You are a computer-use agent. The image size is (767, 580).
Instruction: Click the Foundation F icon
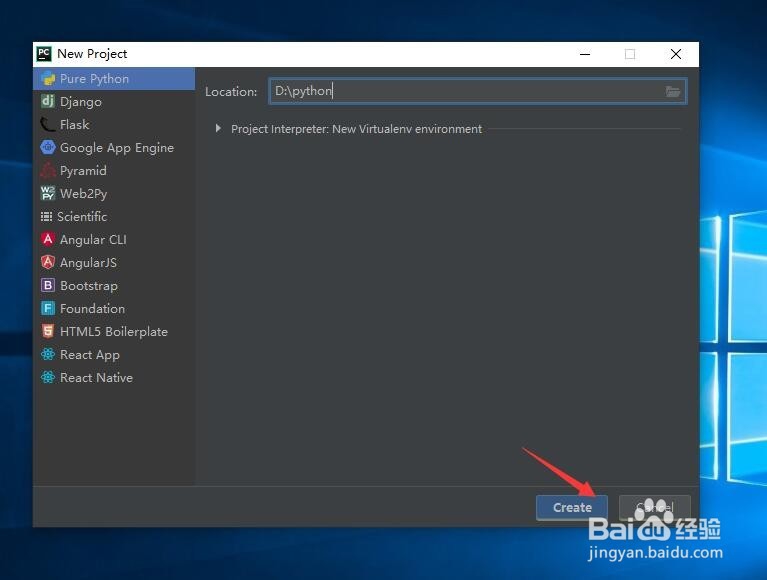tap(48, 308)
